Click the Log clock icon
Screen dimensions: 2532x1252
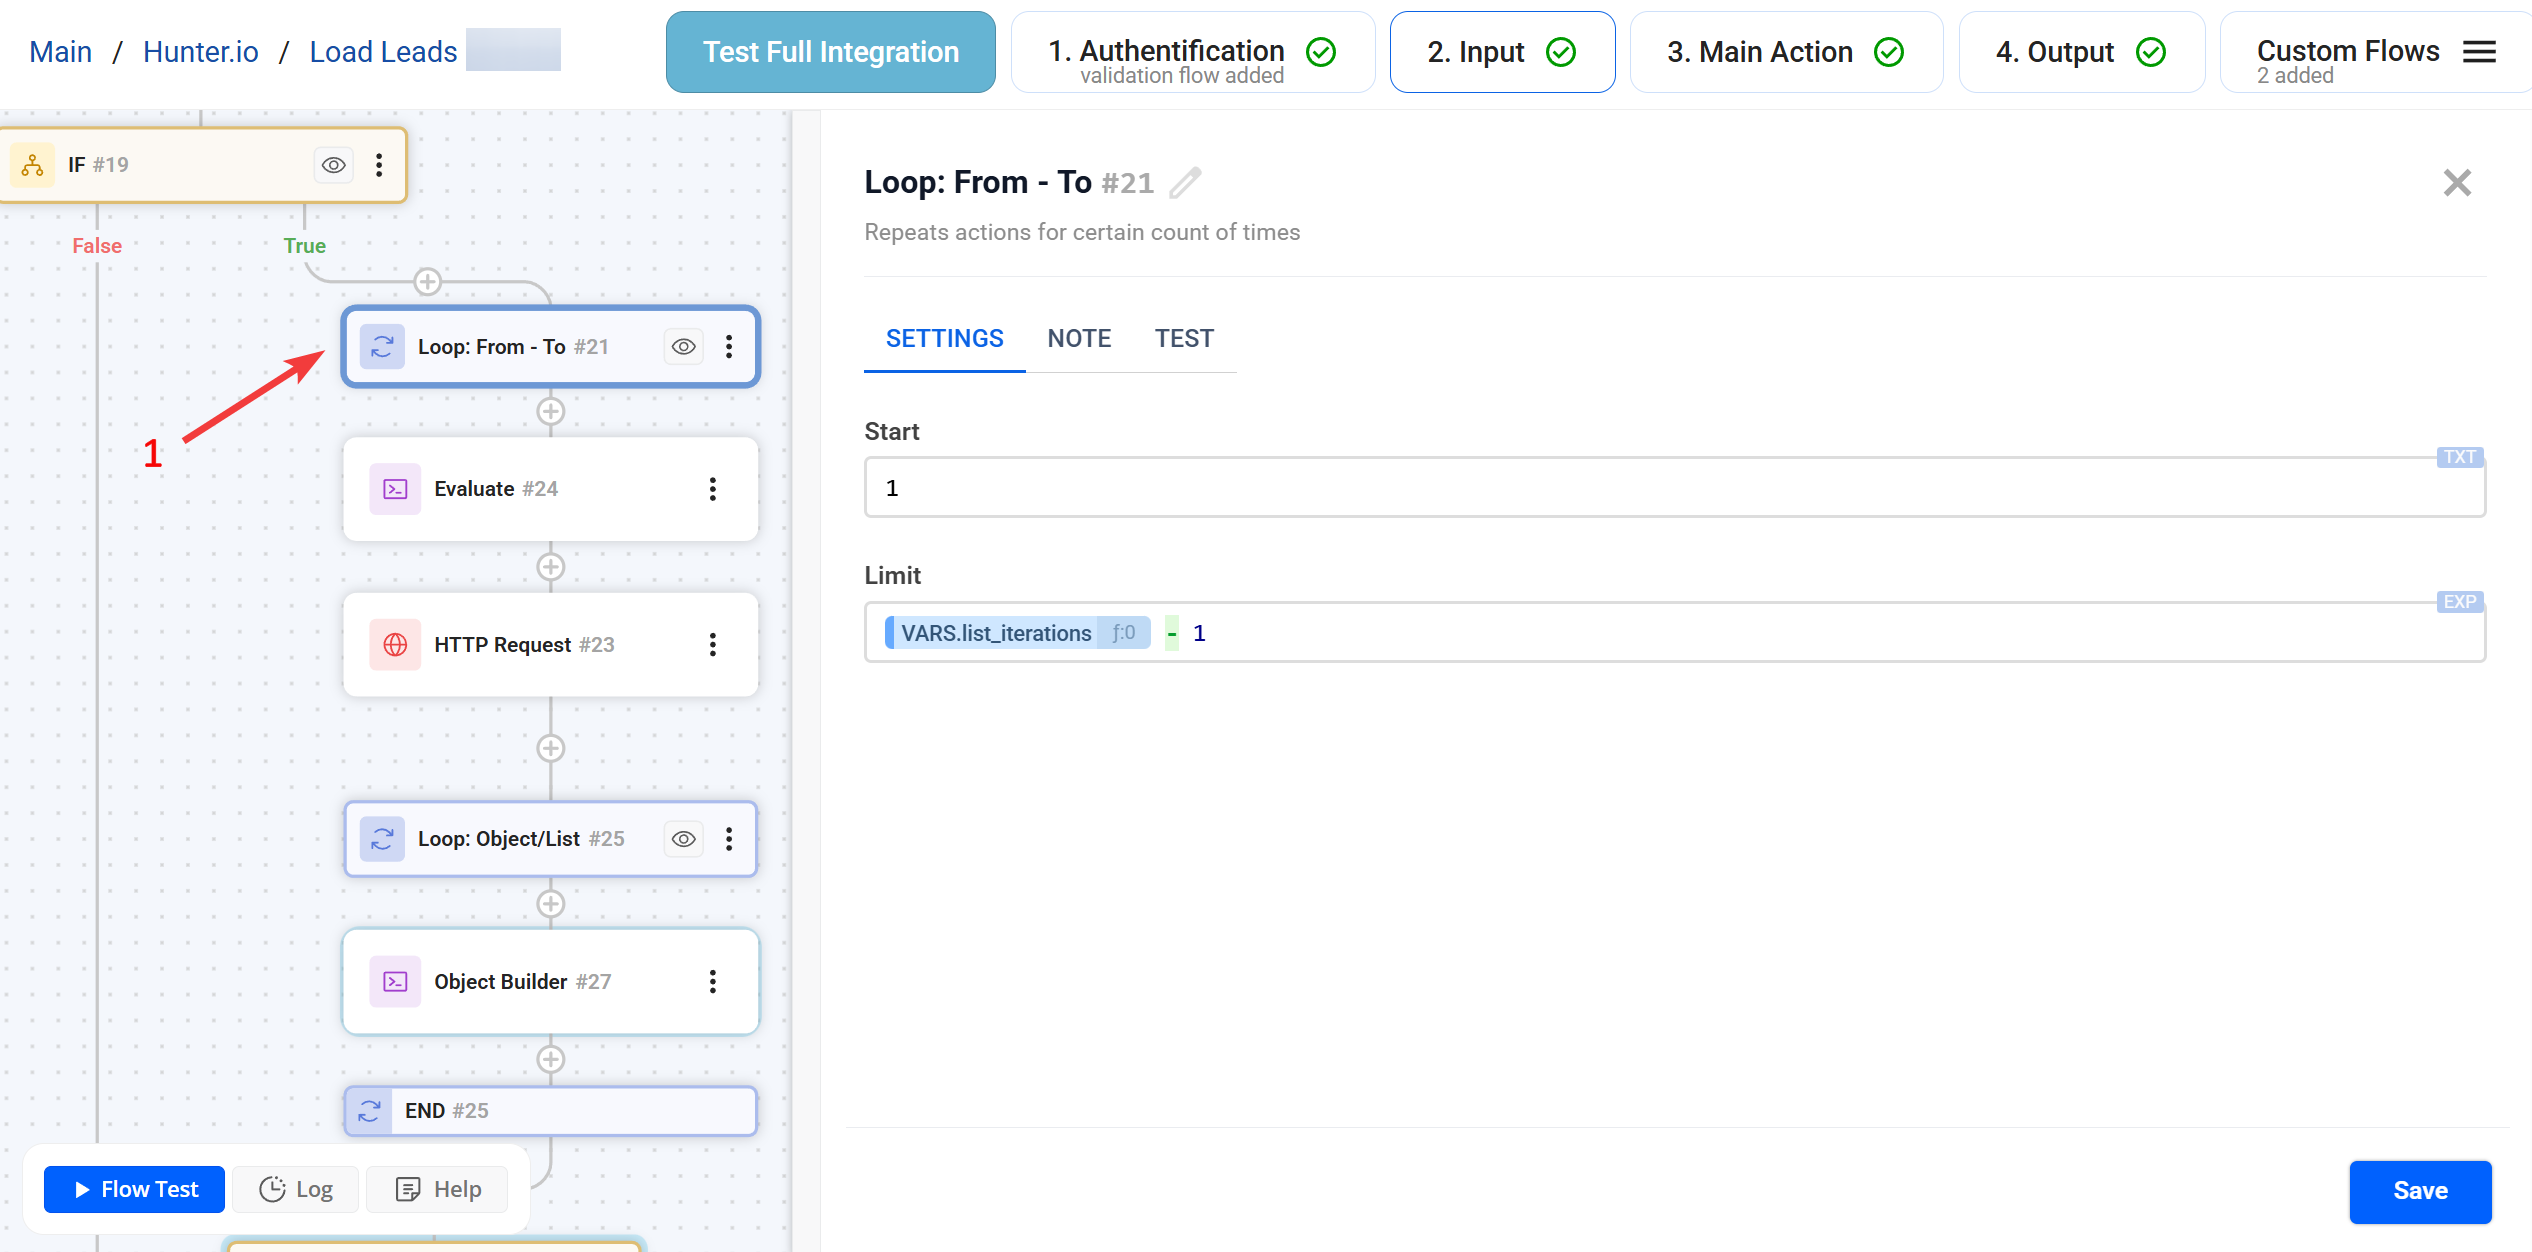[x=272, y=1189]
